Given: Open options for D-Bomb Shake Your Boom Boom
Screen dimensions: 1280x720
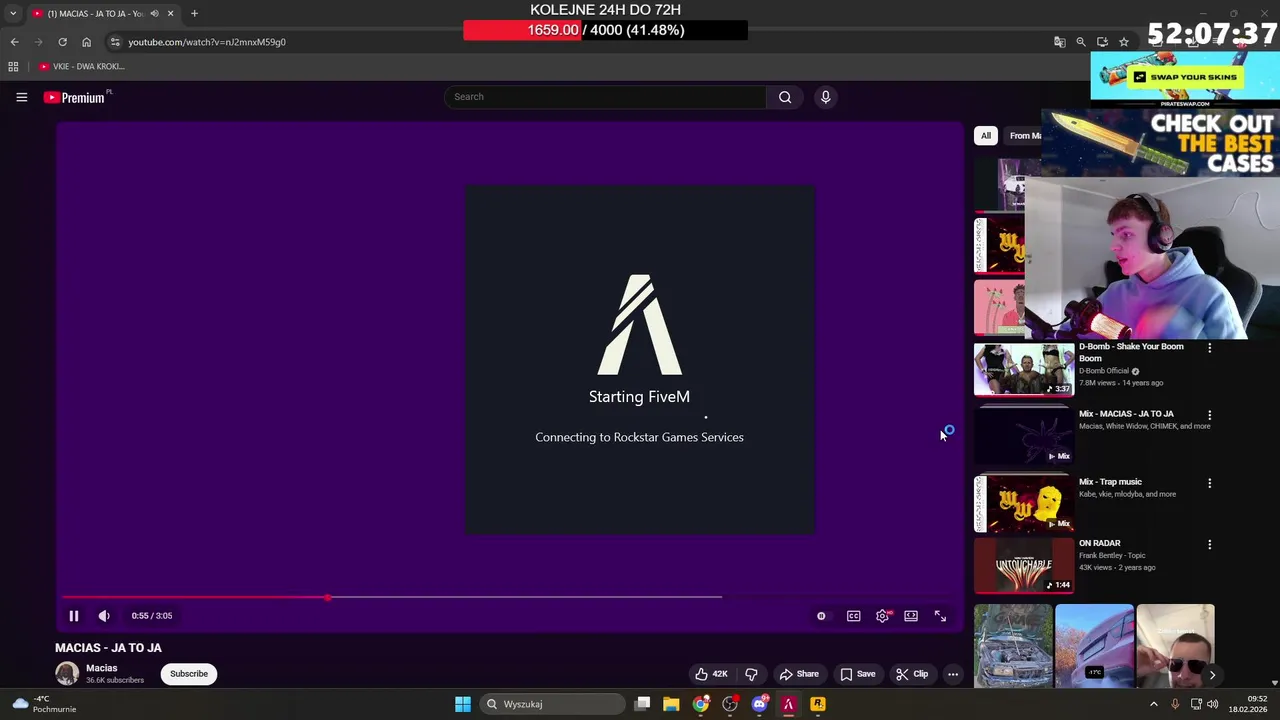Looking at the screenshot, I should [1209, 348].
